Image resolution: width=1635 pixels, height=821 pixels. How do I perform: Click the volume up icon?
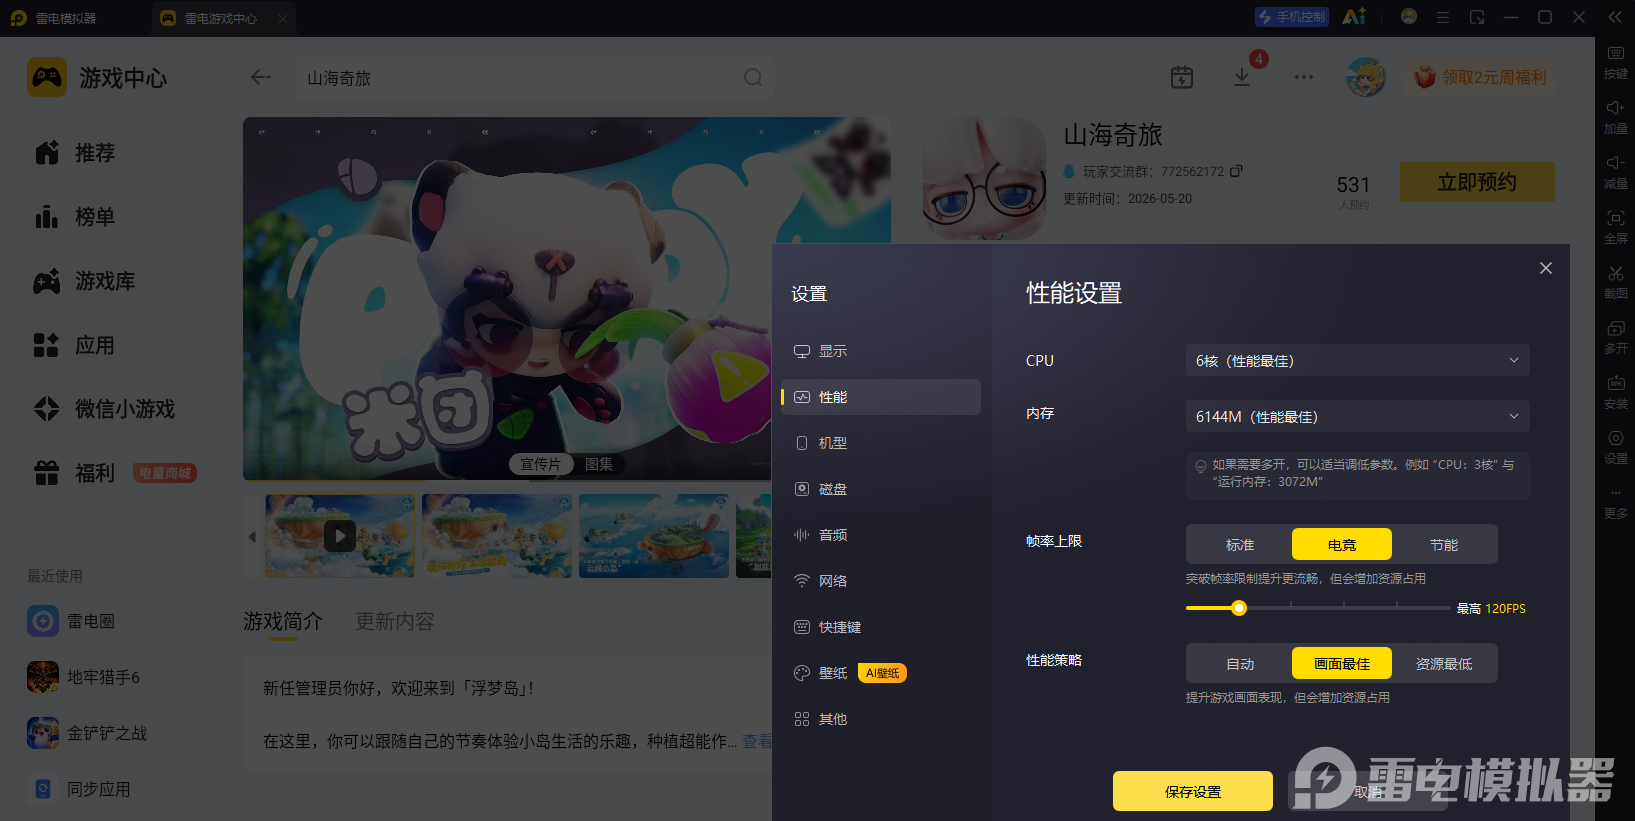[1615, 108]
